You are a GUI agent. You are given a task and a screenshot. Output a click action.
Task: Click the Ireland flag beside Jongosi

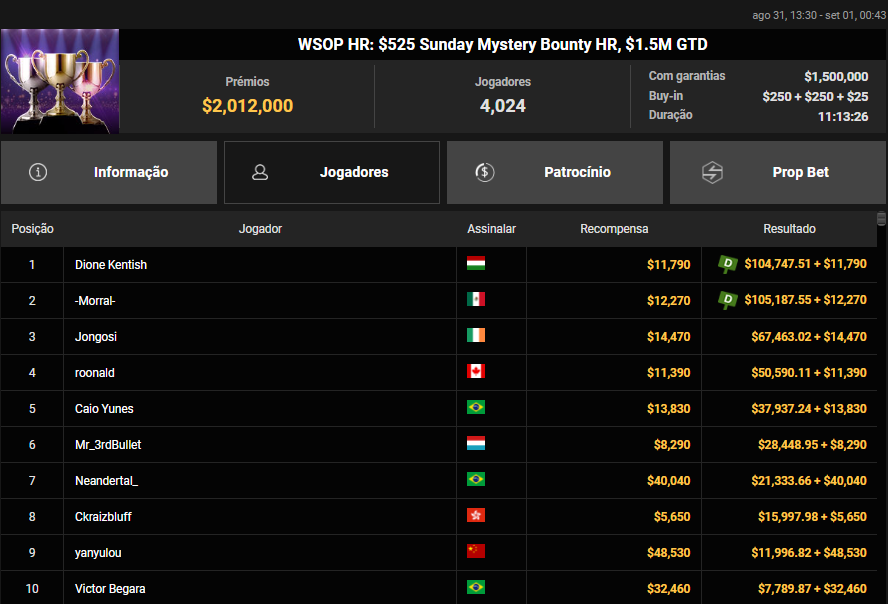coord(476,336)
